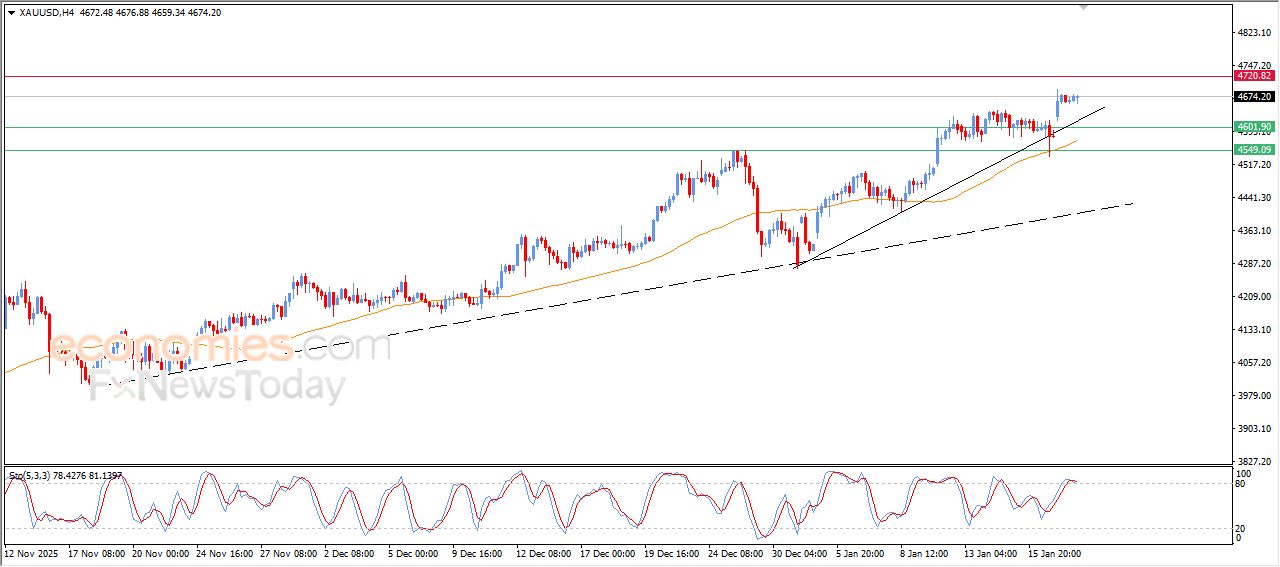
Task: Click the triangle arrow beside XAUUSD,H4
Action: click(x=11, y=13)
